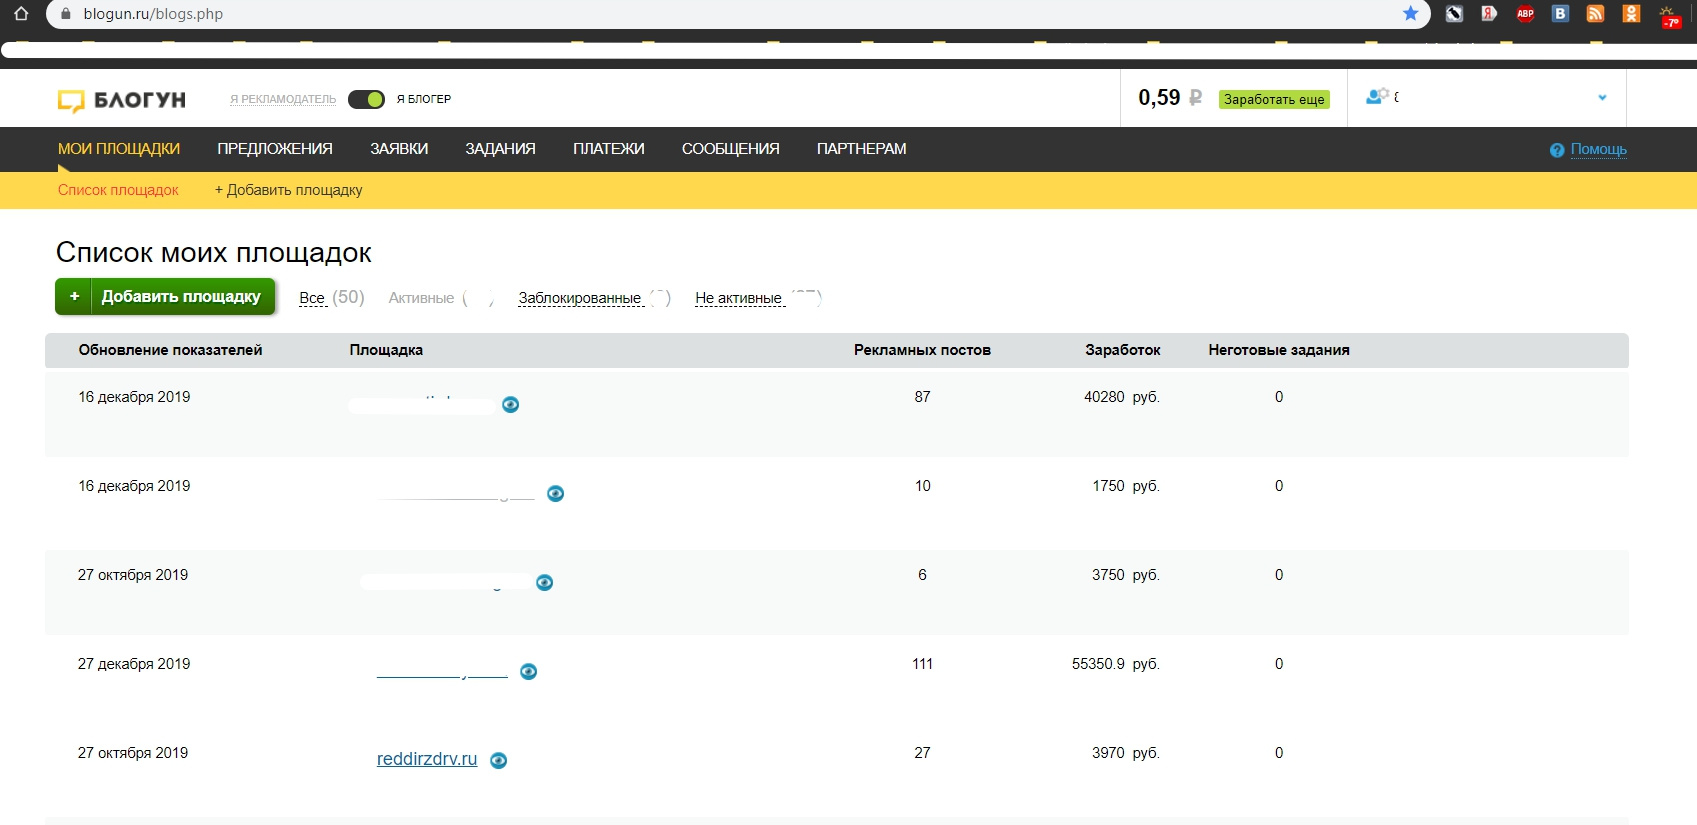The height and width of the screenshot is (825, 1697).
Task: Click the browser home icon
Action: 21,13
